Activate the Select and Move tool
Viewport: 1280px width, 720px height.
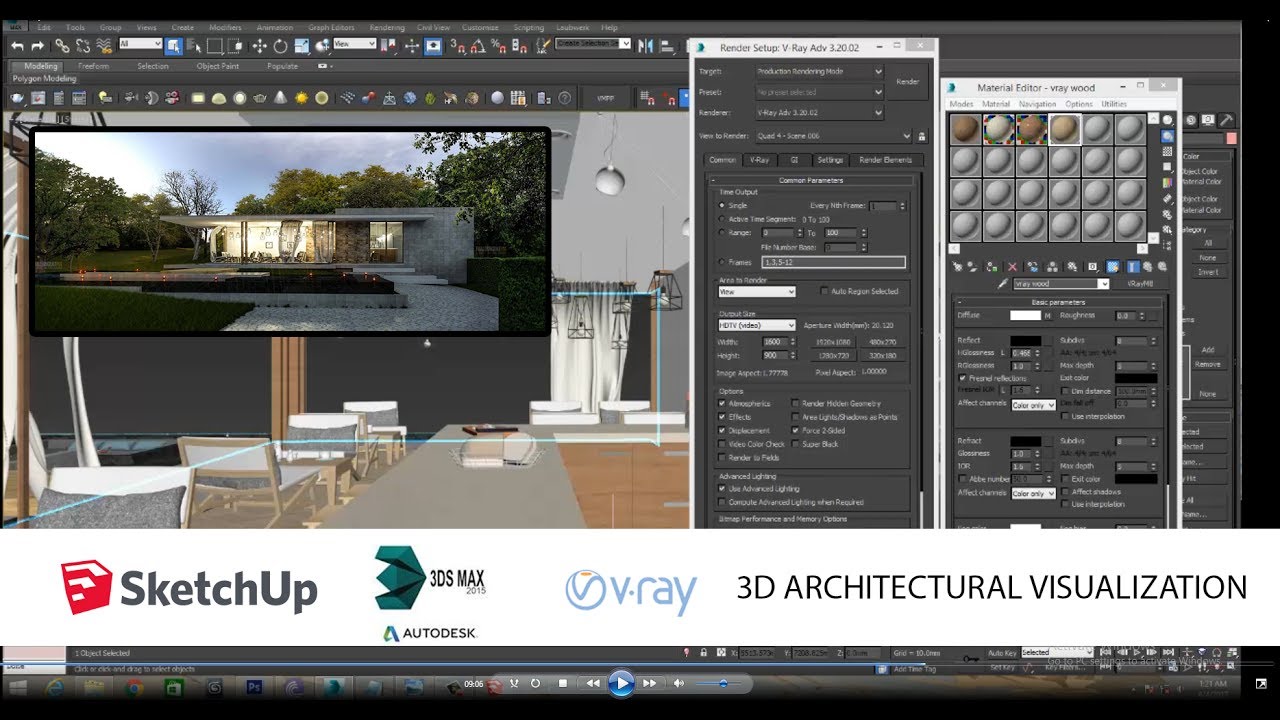259,45
